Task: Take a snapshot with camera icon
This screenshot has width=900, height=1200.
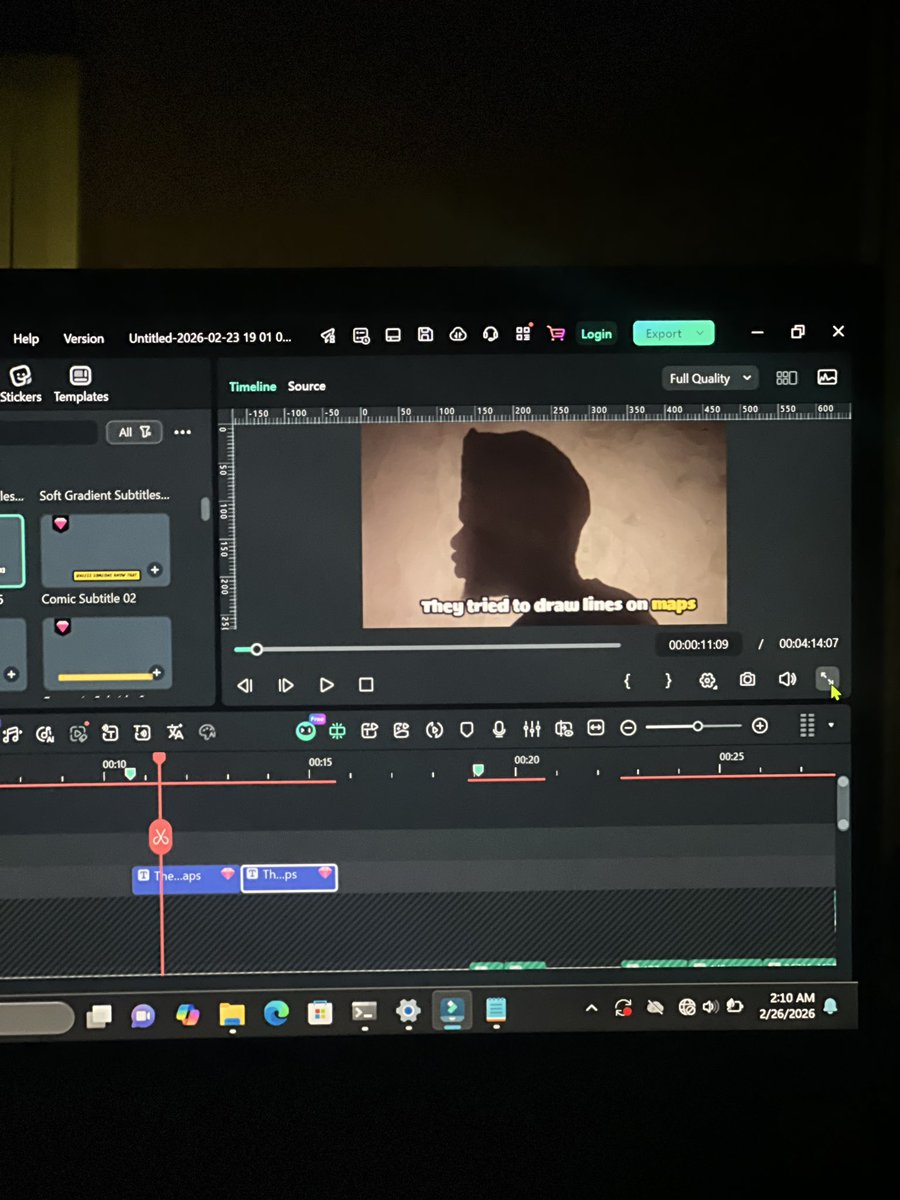Action: tap(747, 680)
